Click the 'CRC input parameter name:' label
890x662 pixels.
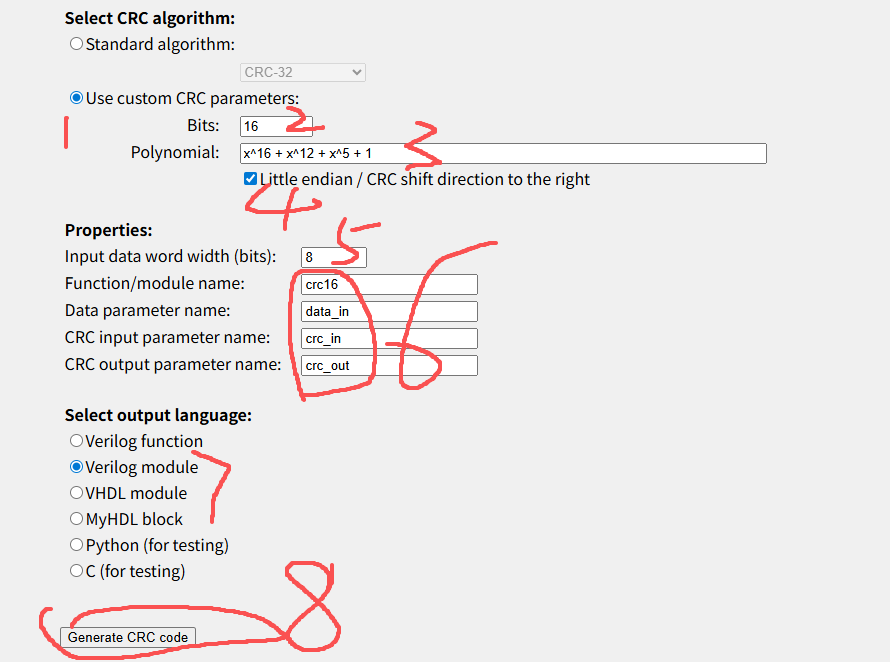[x=167, y=337]
